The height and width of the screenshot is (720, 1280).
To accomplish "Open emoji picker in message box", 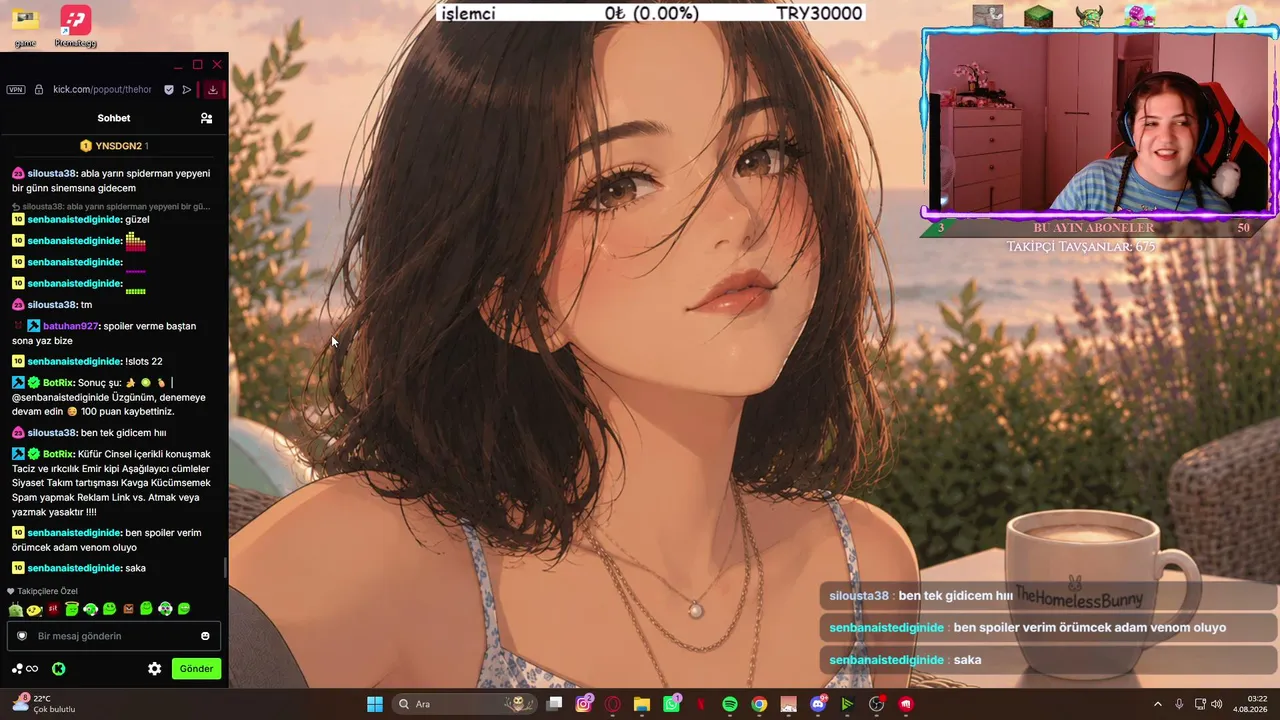I will [205, 636].
